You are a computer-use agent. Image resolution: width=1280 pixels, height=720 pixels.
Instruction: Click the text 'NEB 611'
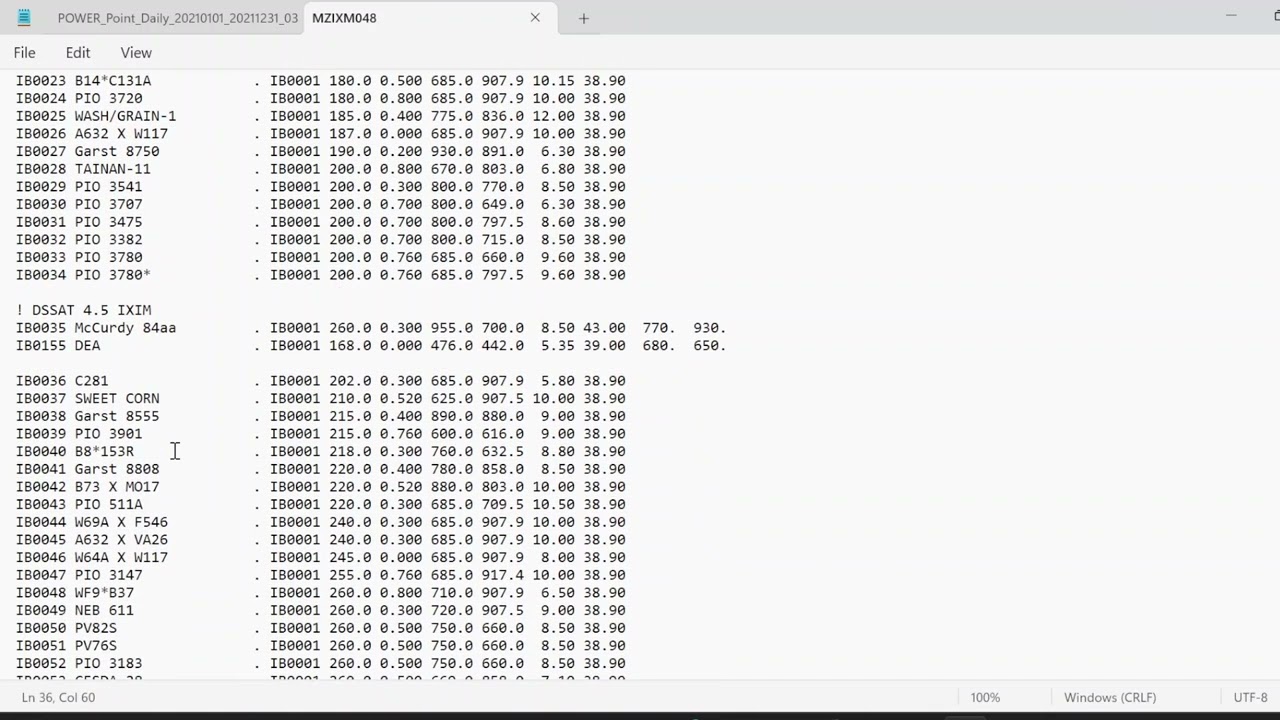tap(105, 611)
